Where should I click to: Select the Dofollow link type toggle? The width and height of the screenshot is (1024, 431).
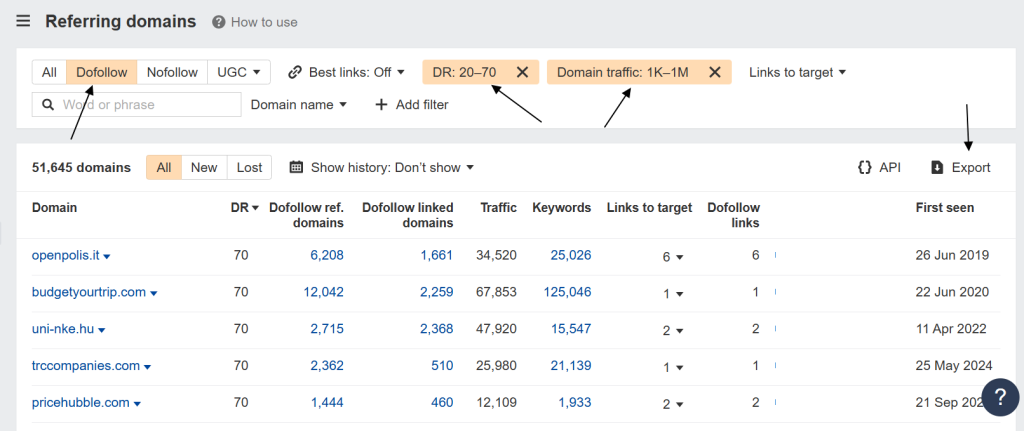(x=102, y=72)
